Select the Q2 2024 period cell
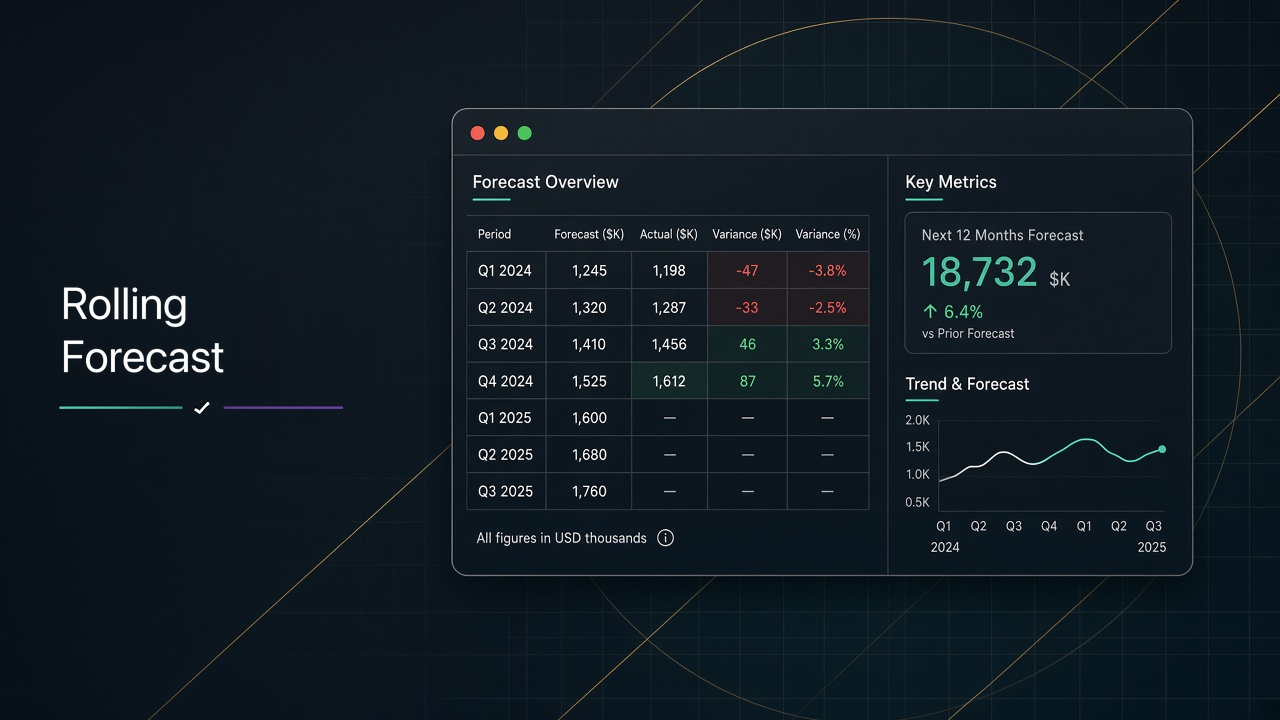 [x=505, y=307]
